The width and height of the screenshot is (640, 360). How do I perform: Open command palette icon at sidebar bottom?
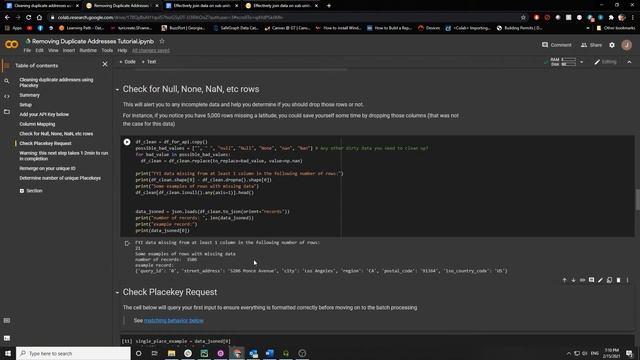7,321
